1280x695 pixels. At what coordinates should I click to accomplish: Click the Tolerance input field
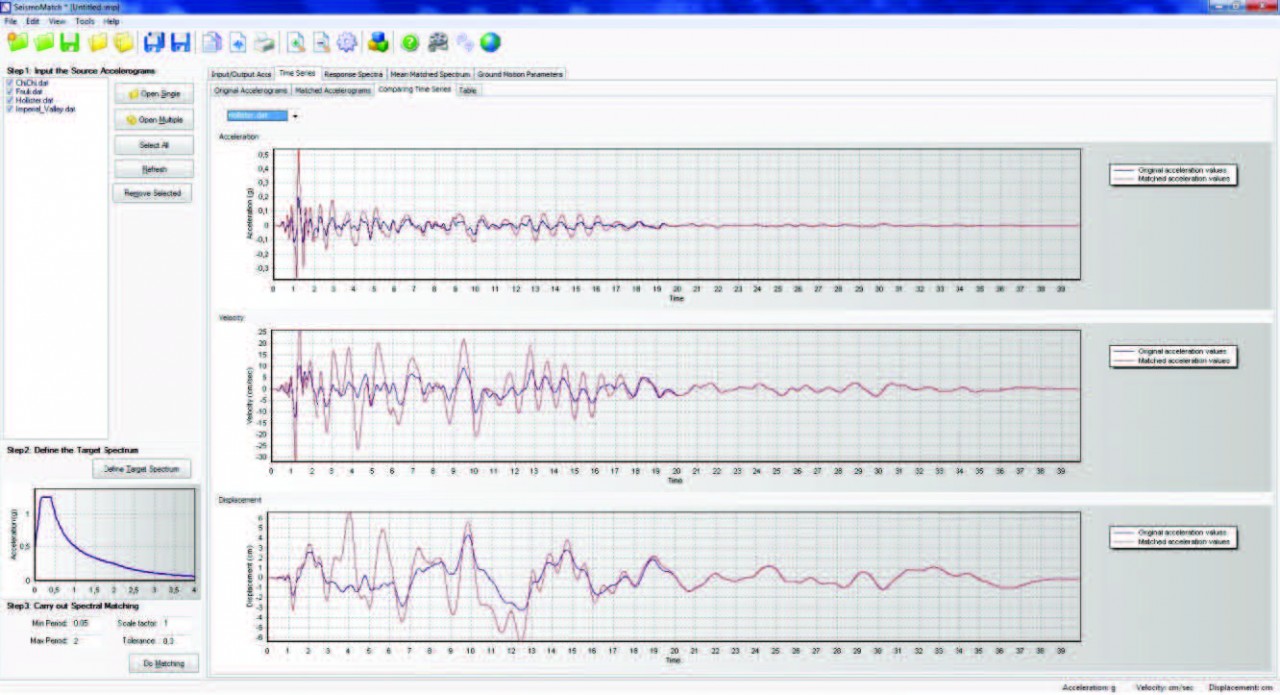175,640
